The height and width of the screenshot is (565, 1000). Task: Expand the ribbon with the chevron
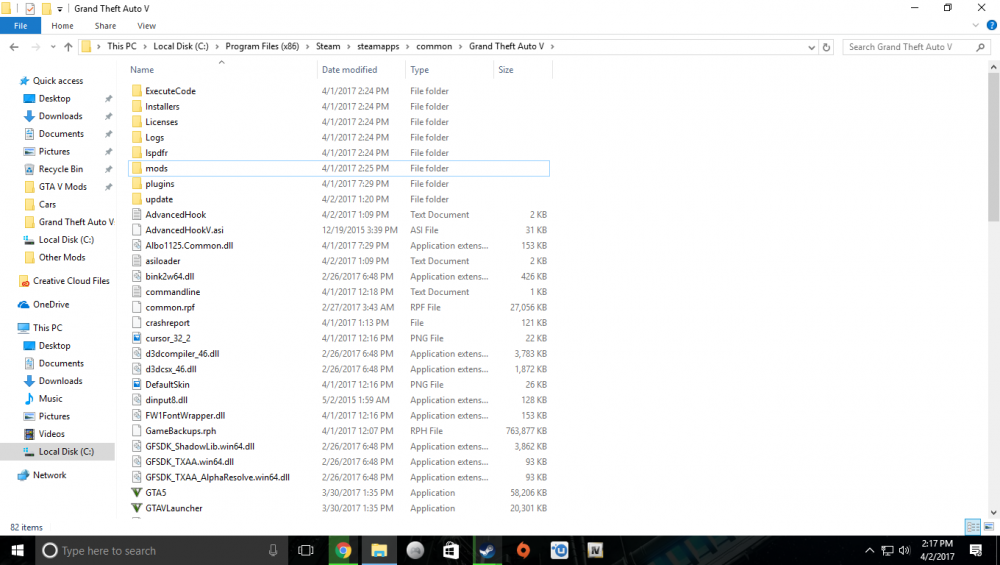[975, 26]
